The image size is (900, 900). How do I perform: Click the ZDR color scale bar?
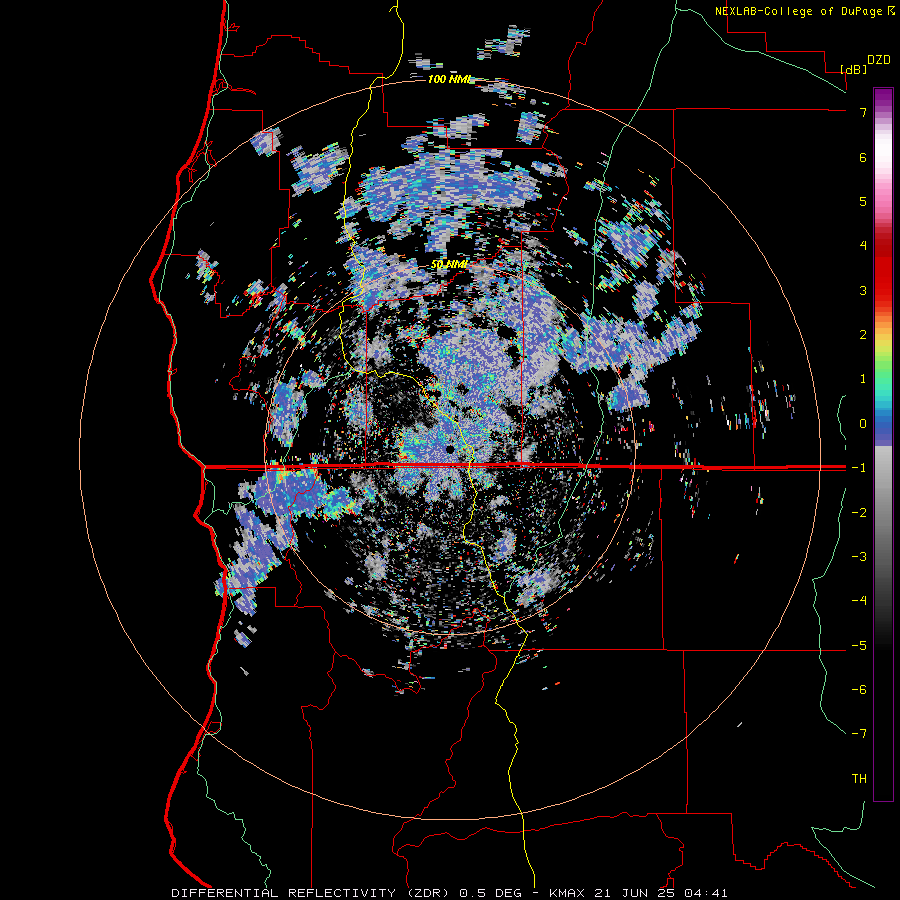click(x=883, y=444)
